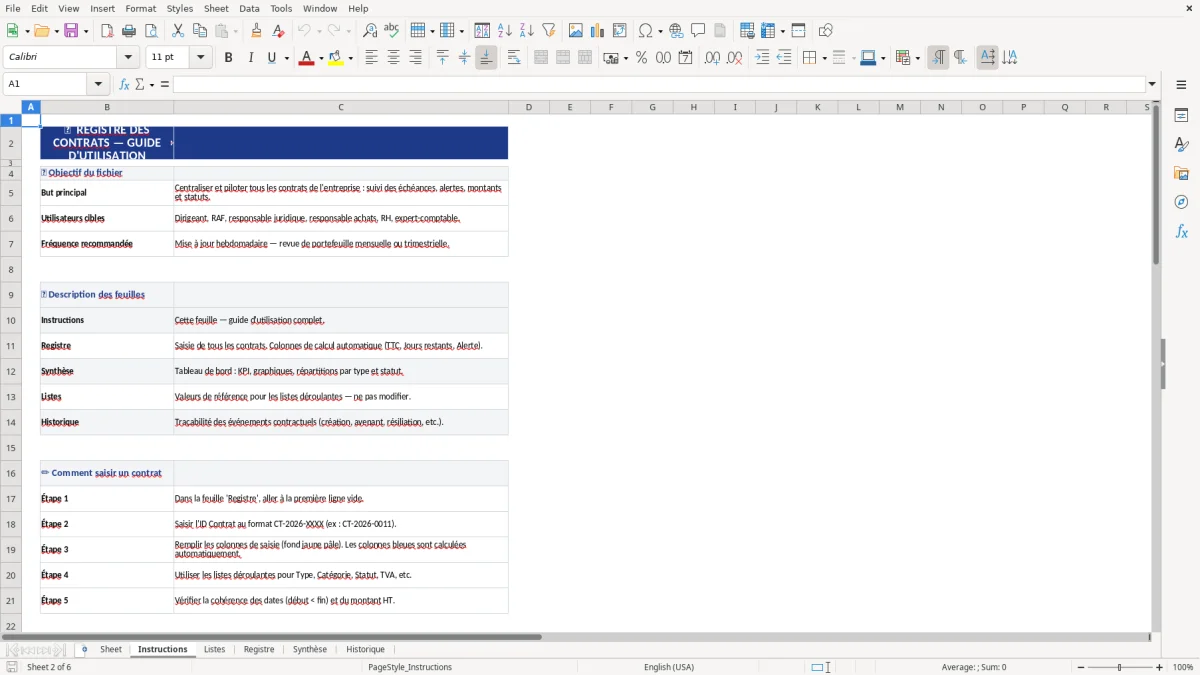Toggle Underline formatting
The width and height of the screenshot is (1200, 675).
271,58
